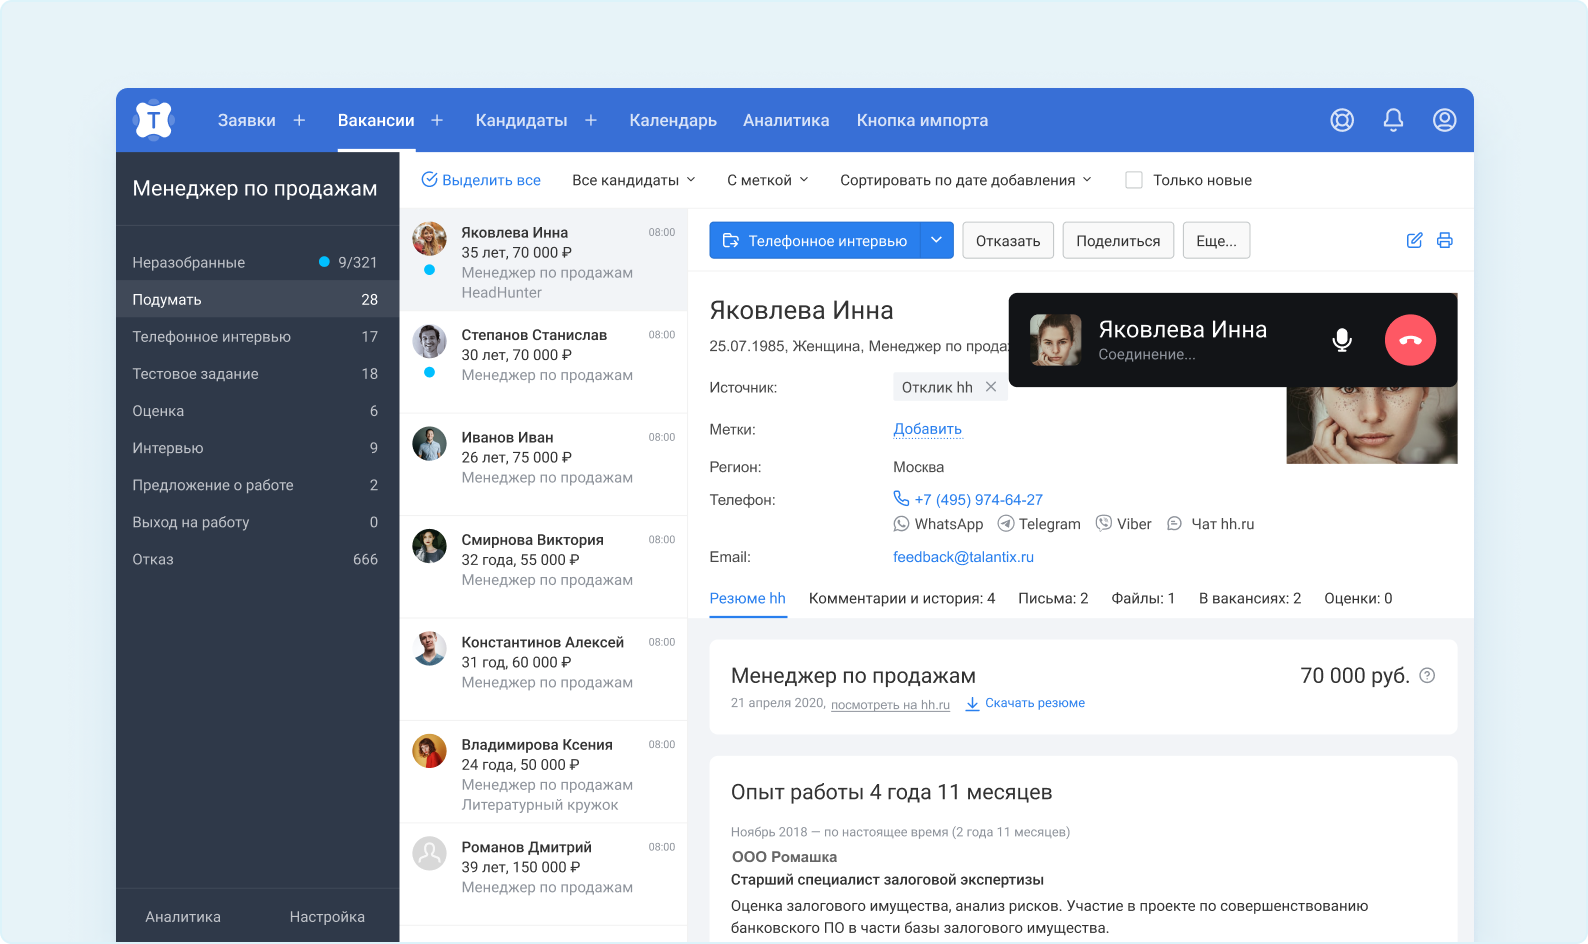This screenshot has height=944, width=1588.
Task: Switch to the Заявки tab
Action: click(247, 120)
